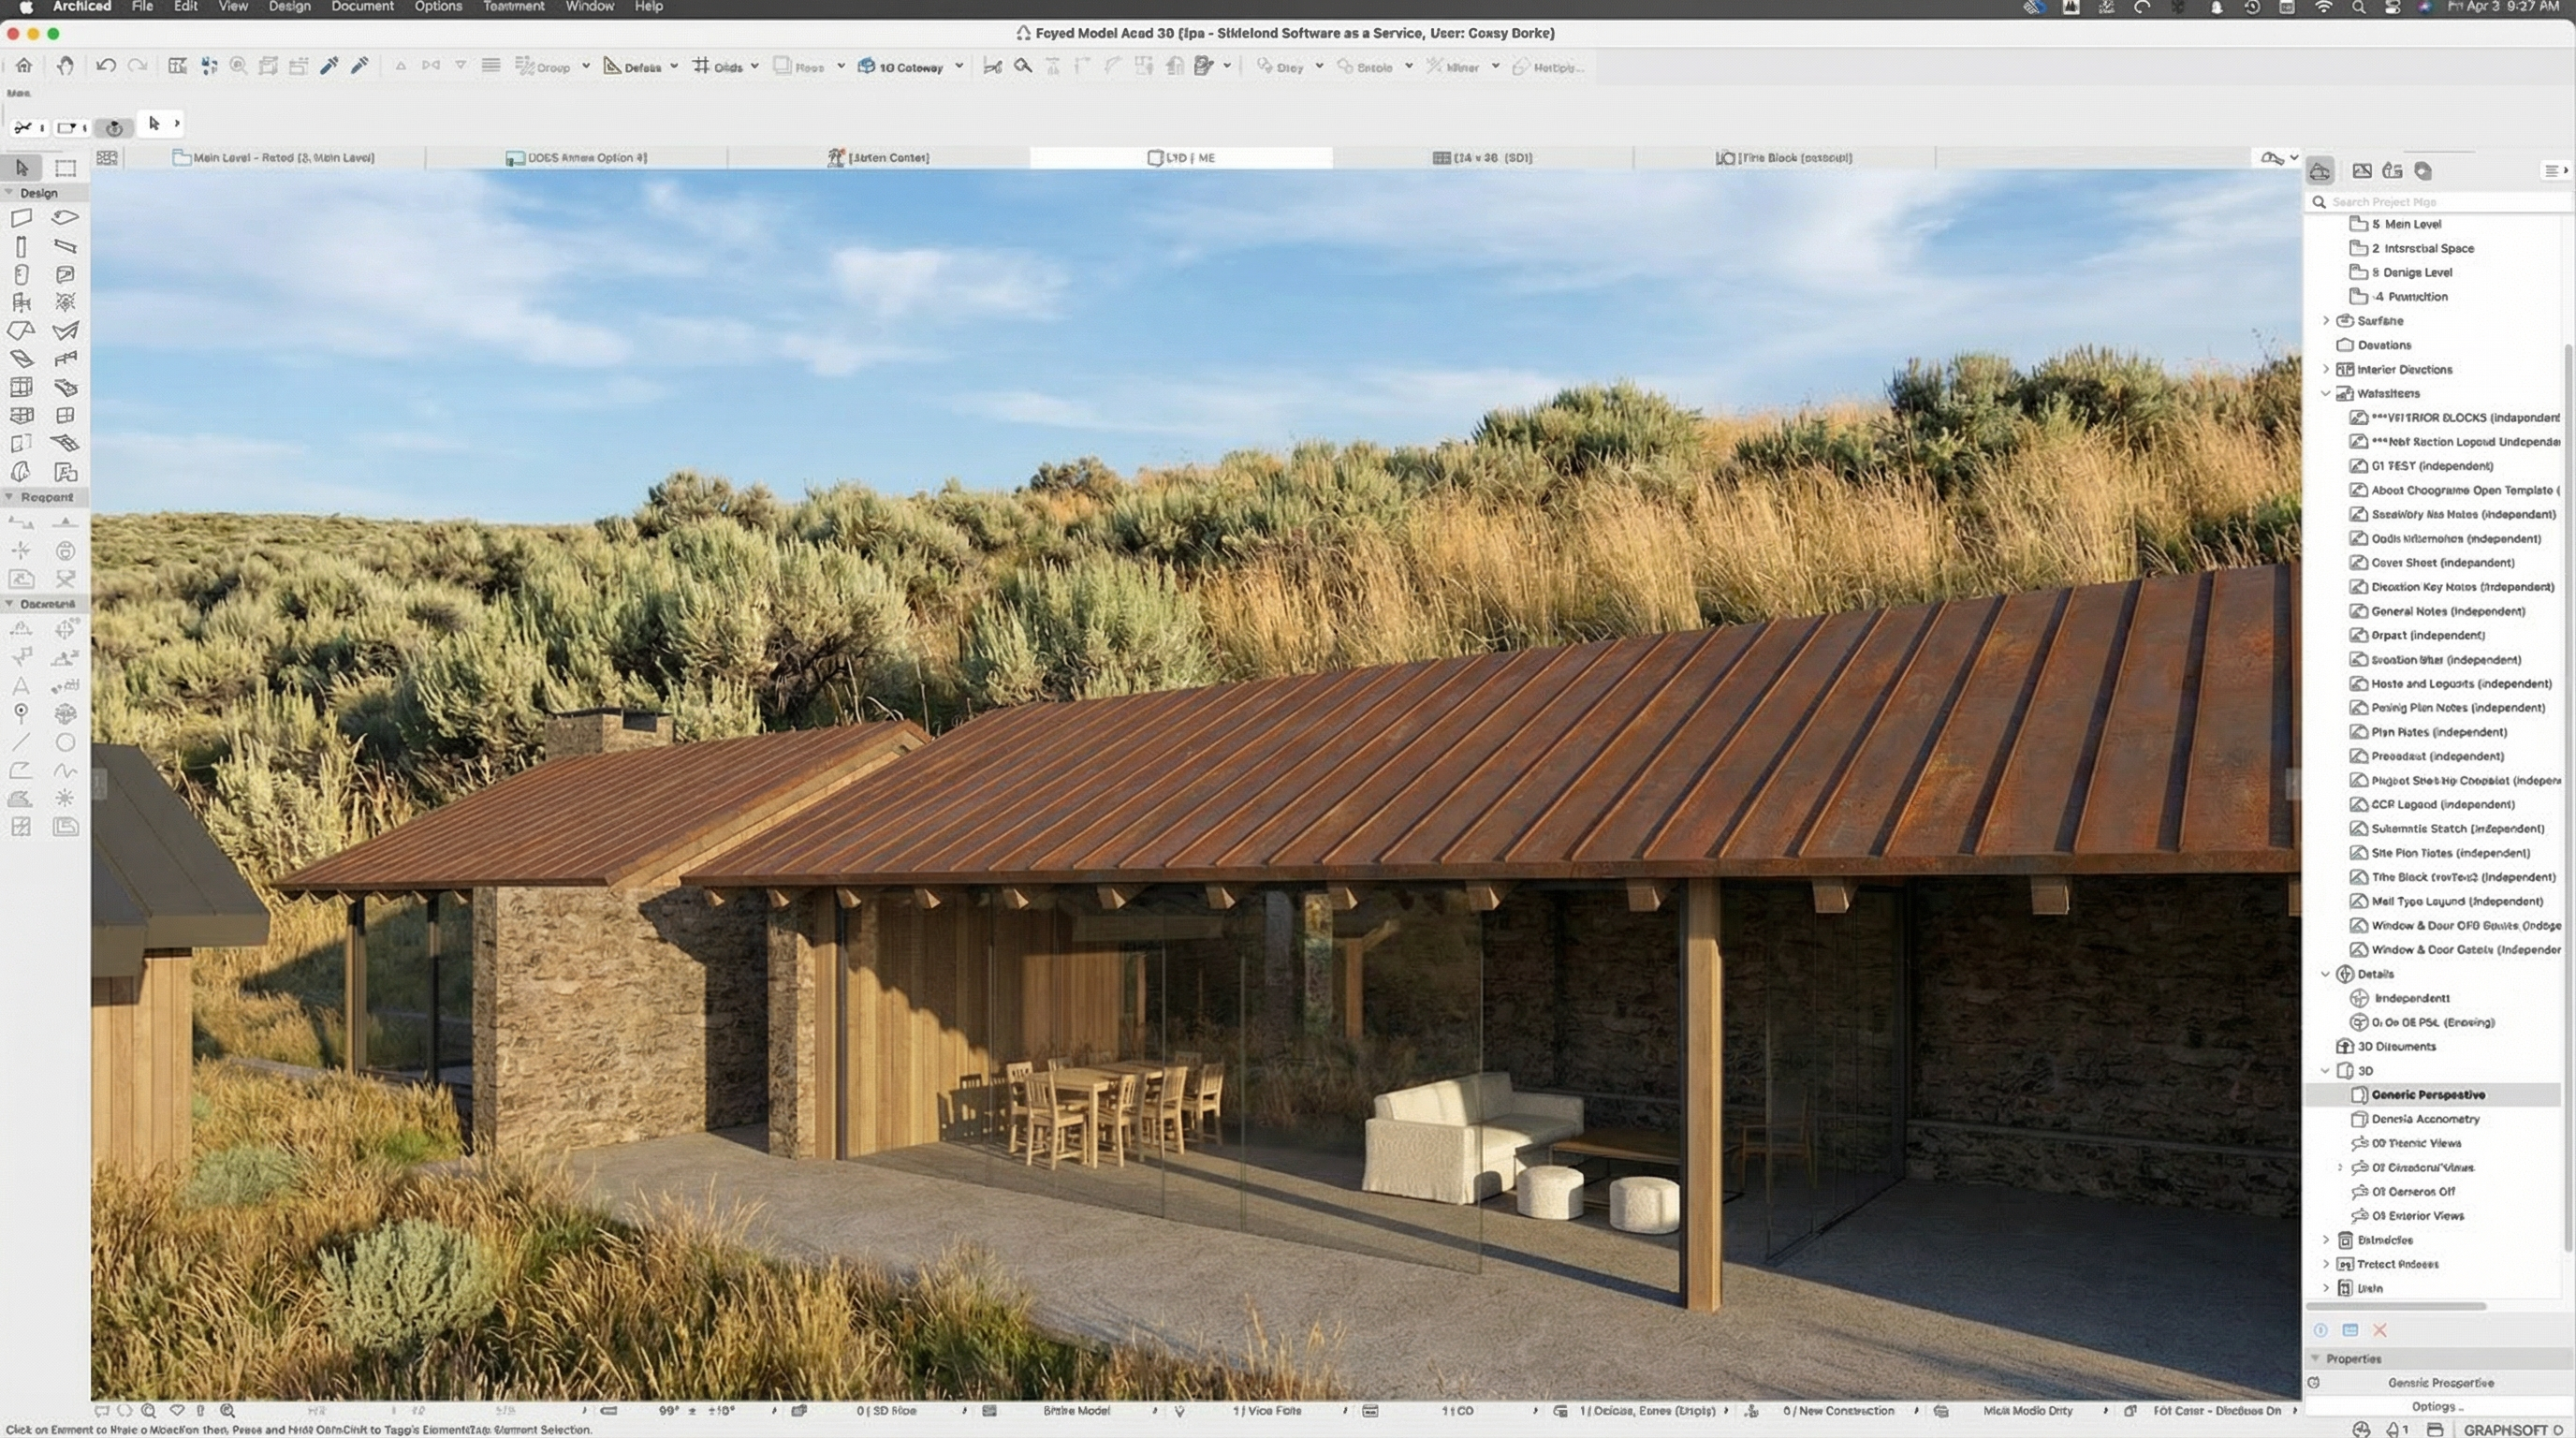
Task: Click the Home icon in toolbar
Action: tap(24, 66)
